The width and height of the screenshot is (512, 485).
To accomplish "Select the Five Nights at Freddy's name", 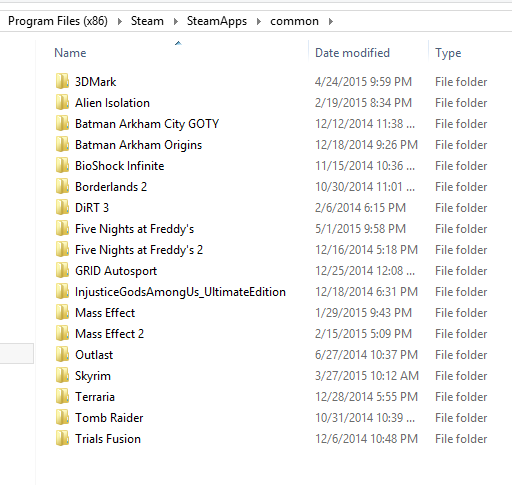I will [134, 229].
